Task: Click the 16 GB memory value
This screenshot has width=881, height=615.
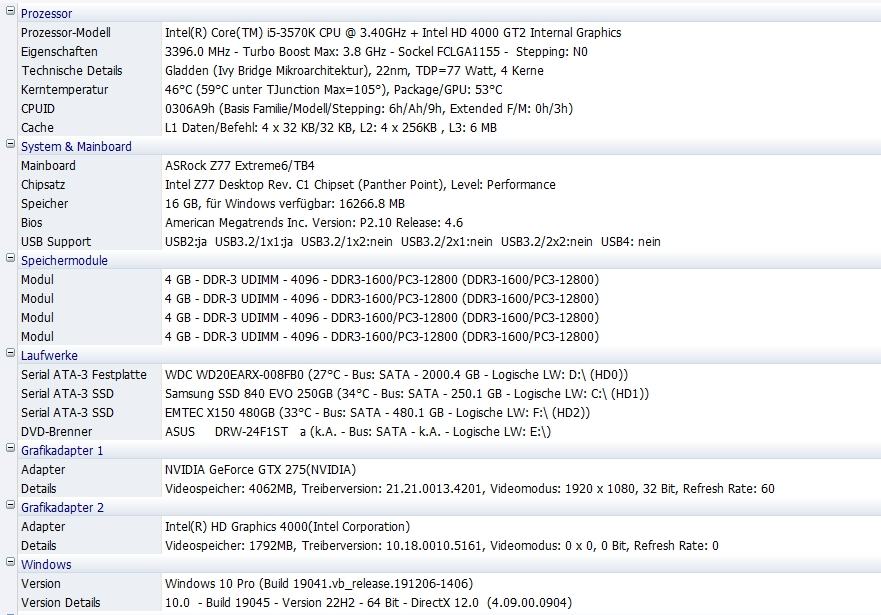Action: click(284, 204)
